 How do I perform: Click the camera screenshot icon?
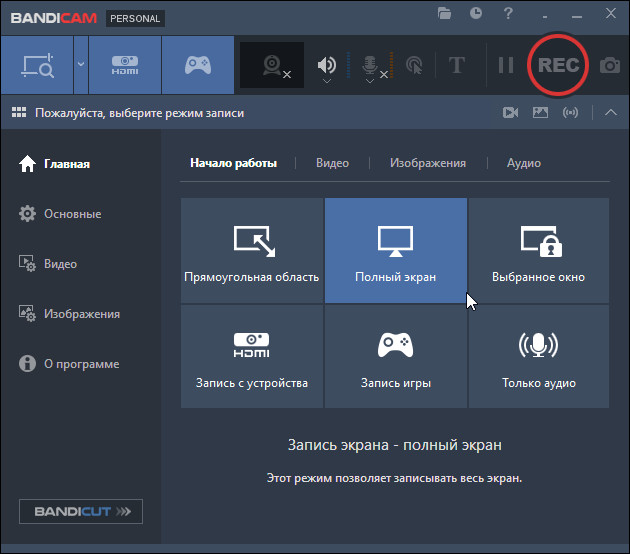point(609,65)
